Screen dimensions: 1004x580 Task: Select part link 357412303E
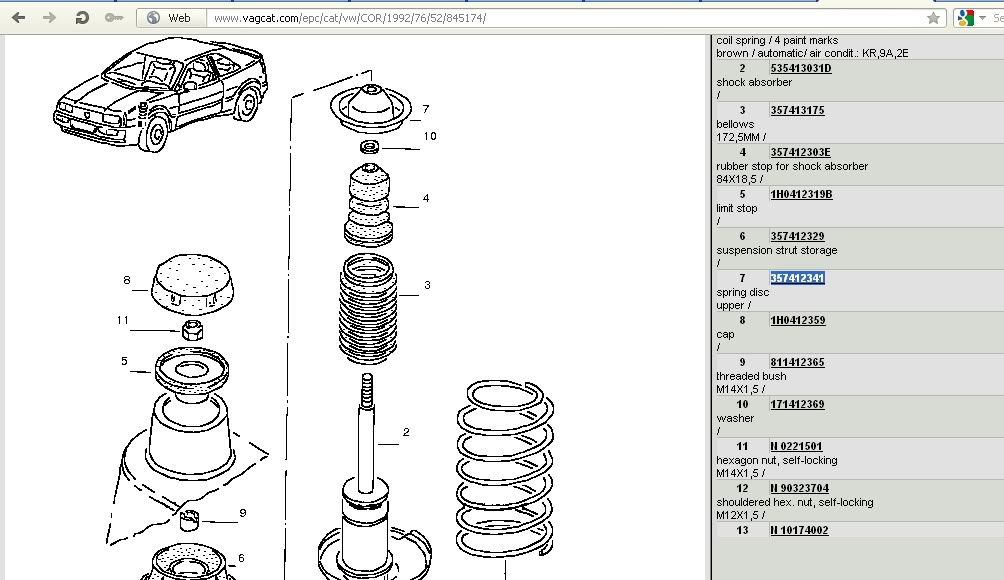[x=800, y=152]
